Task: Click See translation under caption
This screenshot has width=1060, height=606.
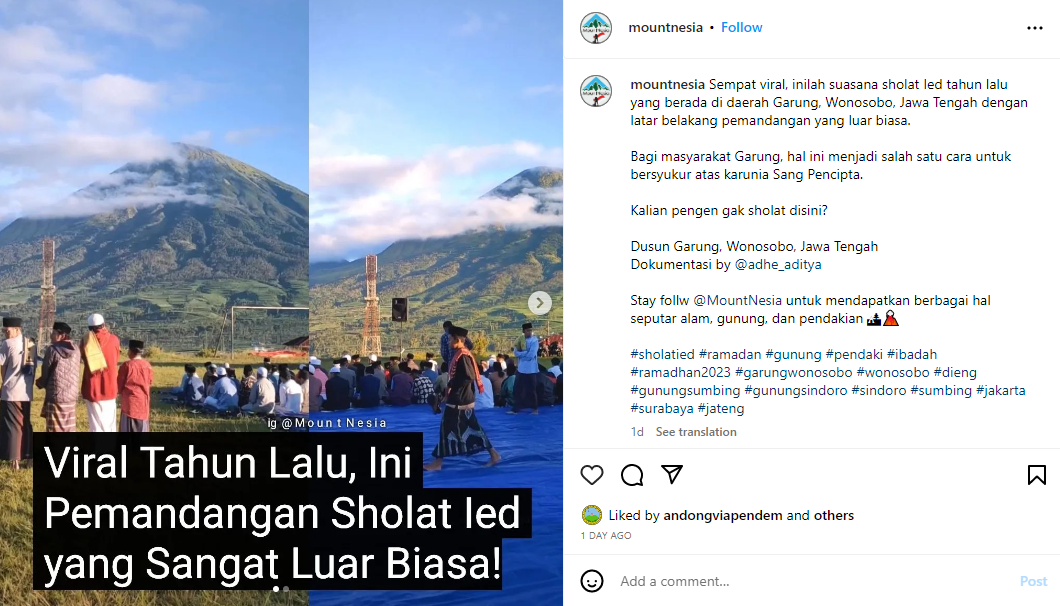Action: 696,432
